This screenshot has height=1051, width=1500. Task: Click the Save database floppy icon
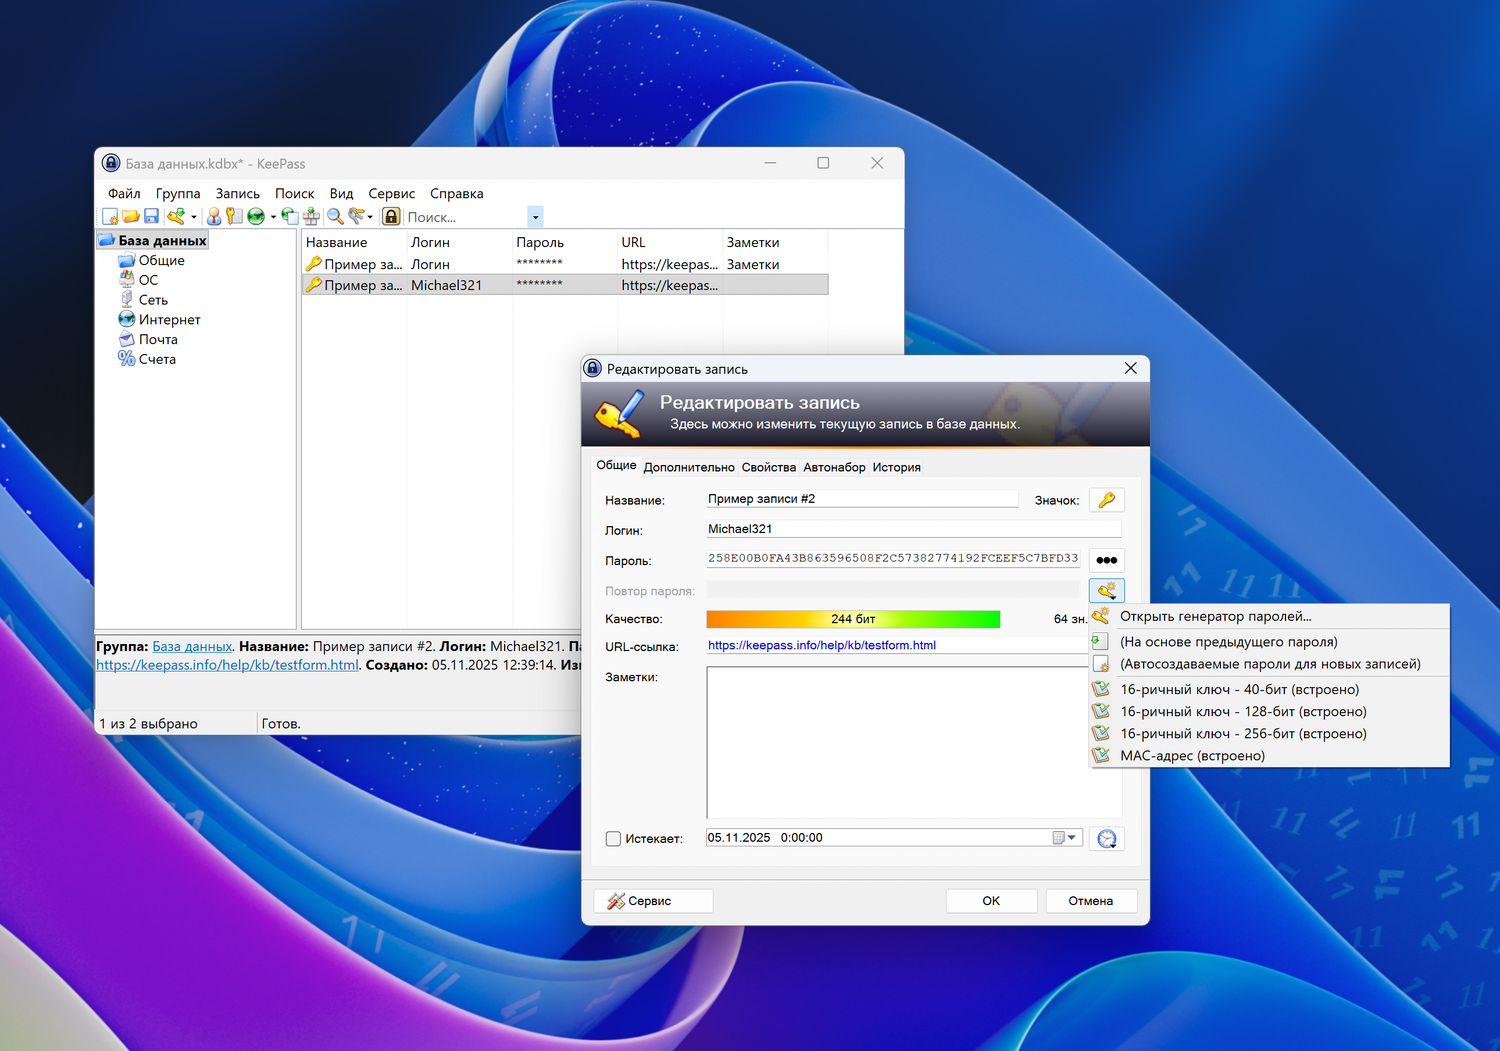point(151,217)
